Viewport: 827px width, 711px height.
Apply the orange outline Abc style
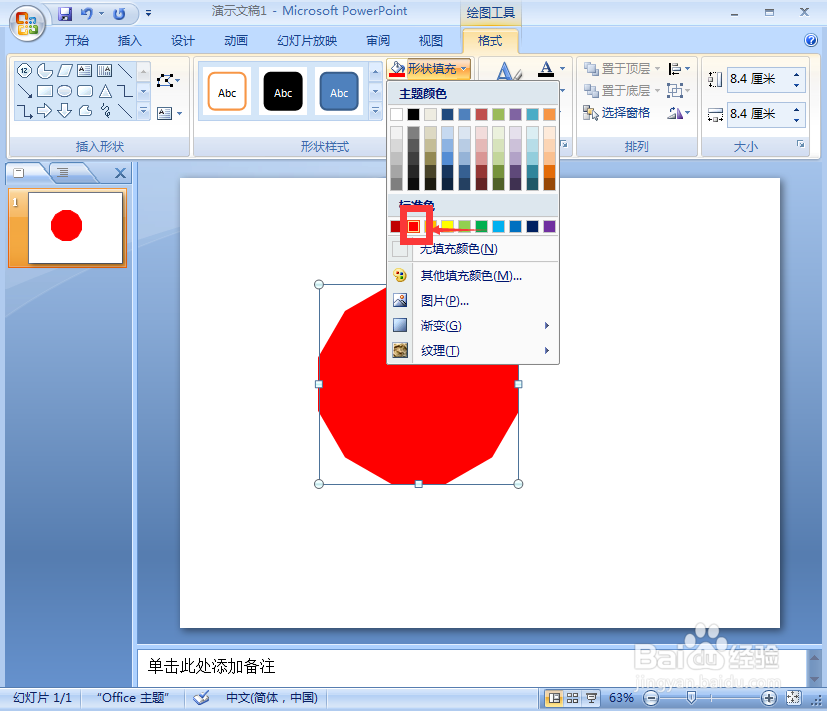coord(227,92)
